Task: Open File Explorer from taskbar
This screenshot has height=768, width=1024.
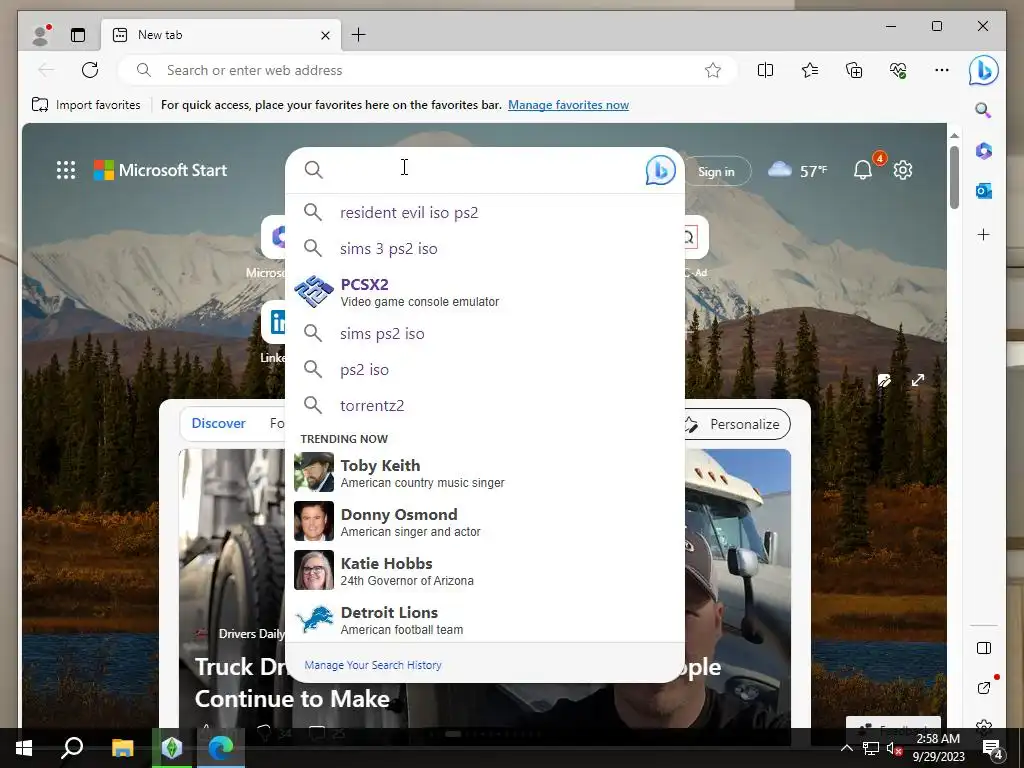Action: pyautogui.click(x=122, y=748)
